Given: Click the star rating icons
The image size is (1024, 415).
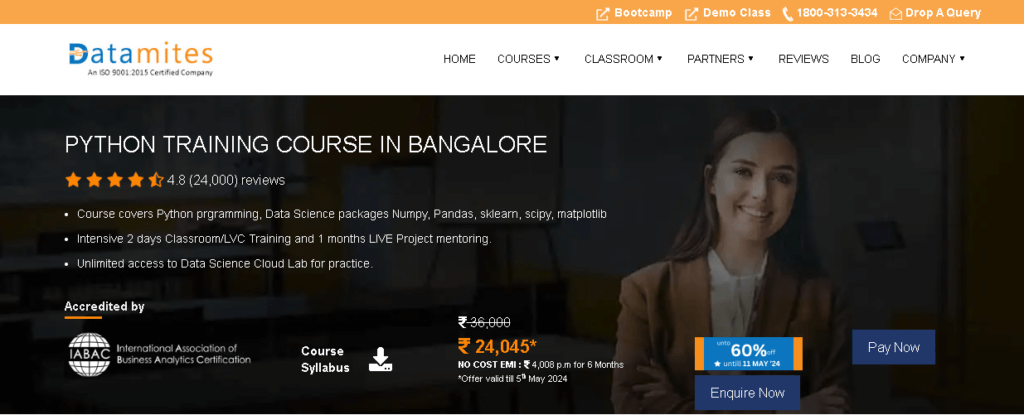Looking at the screenshot, I should [114, 180].
